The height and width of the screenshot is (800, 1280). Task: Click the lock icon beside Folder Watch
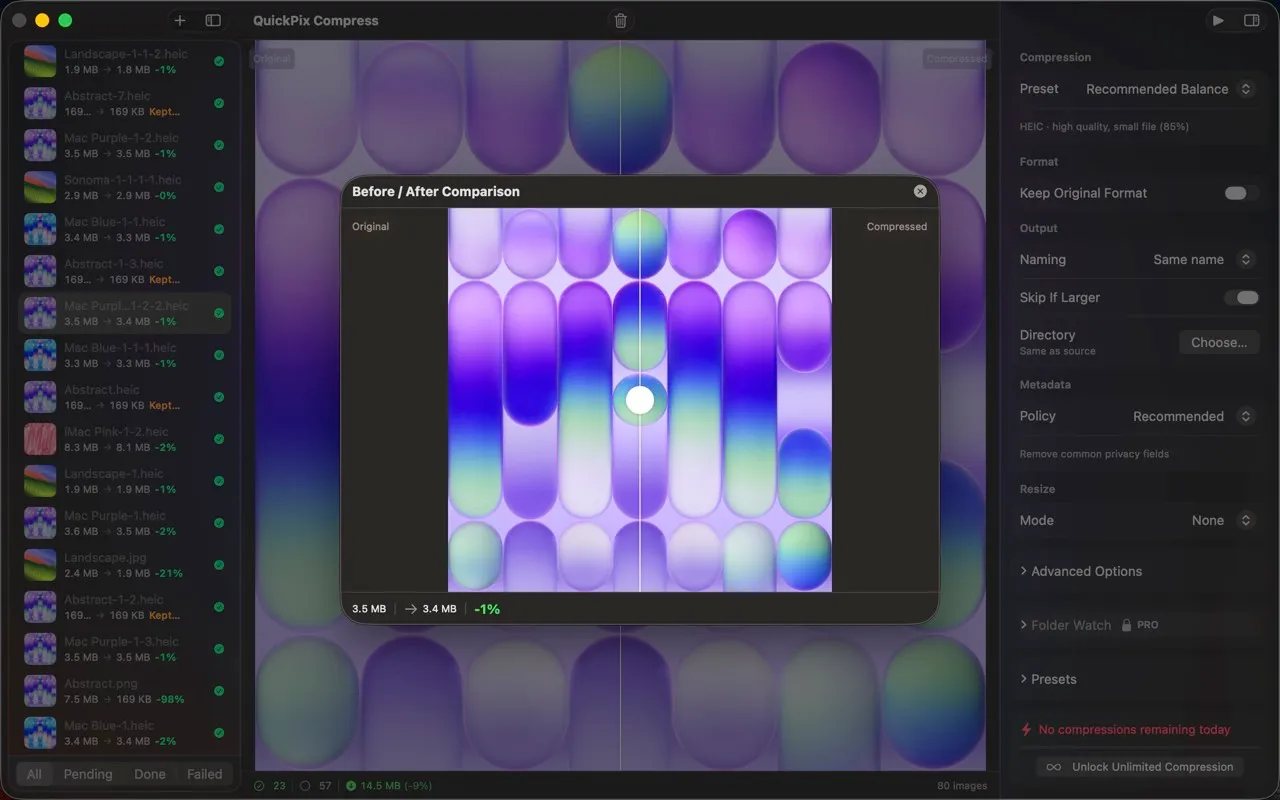pyautogui.click(x=1126, y=625)
